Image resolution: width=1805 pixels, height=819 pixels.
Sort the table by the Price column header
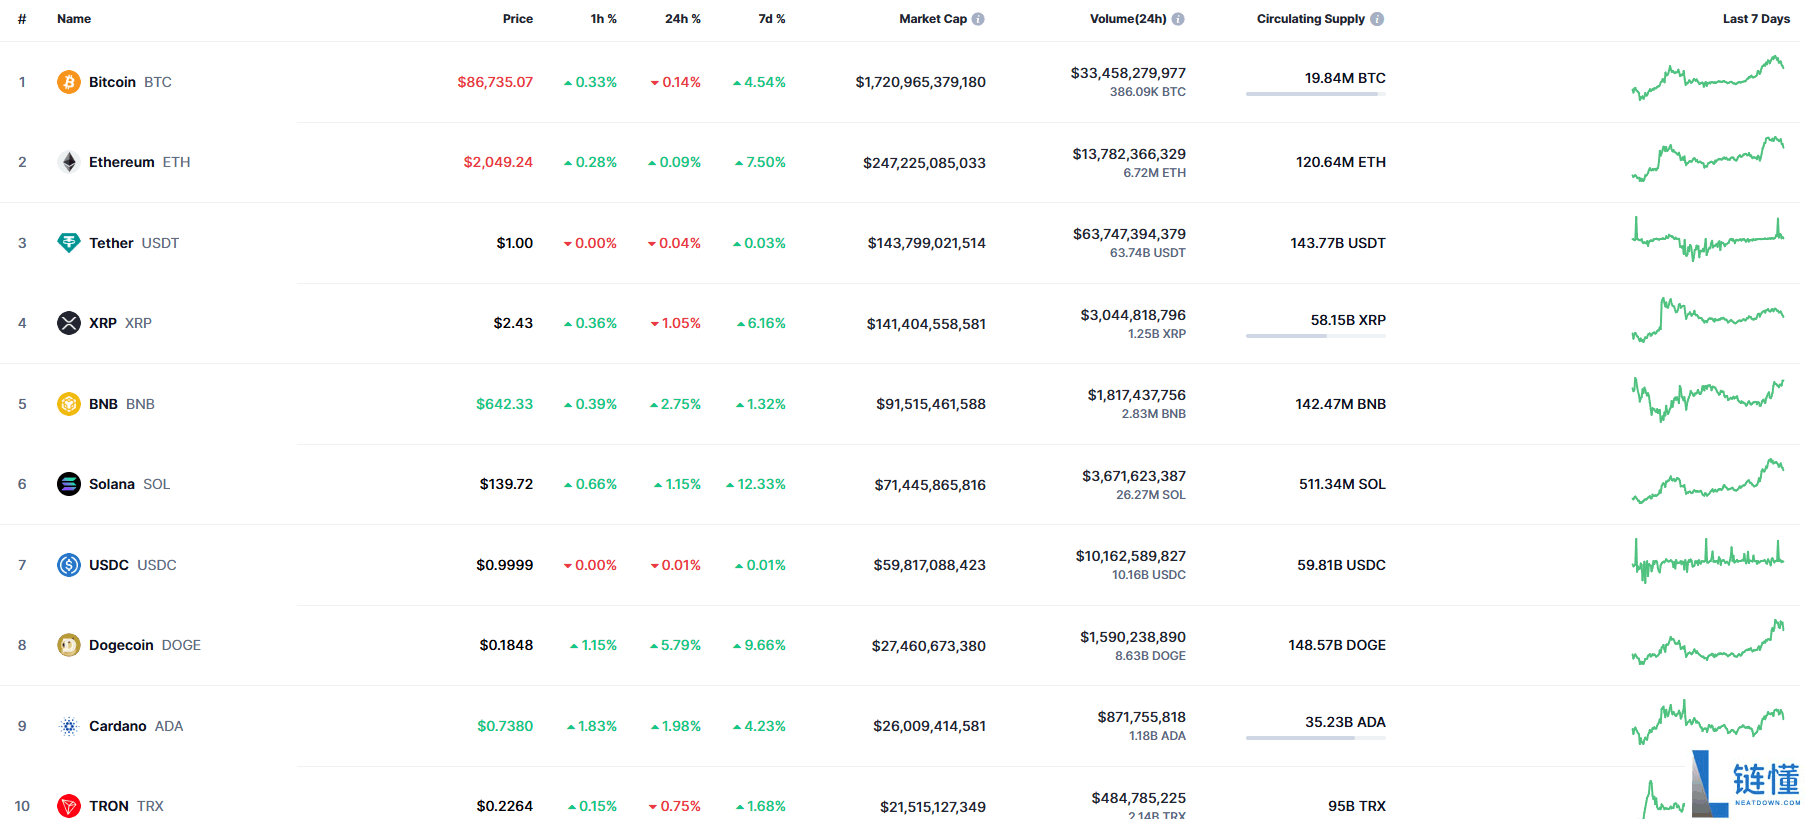[518, 19]
